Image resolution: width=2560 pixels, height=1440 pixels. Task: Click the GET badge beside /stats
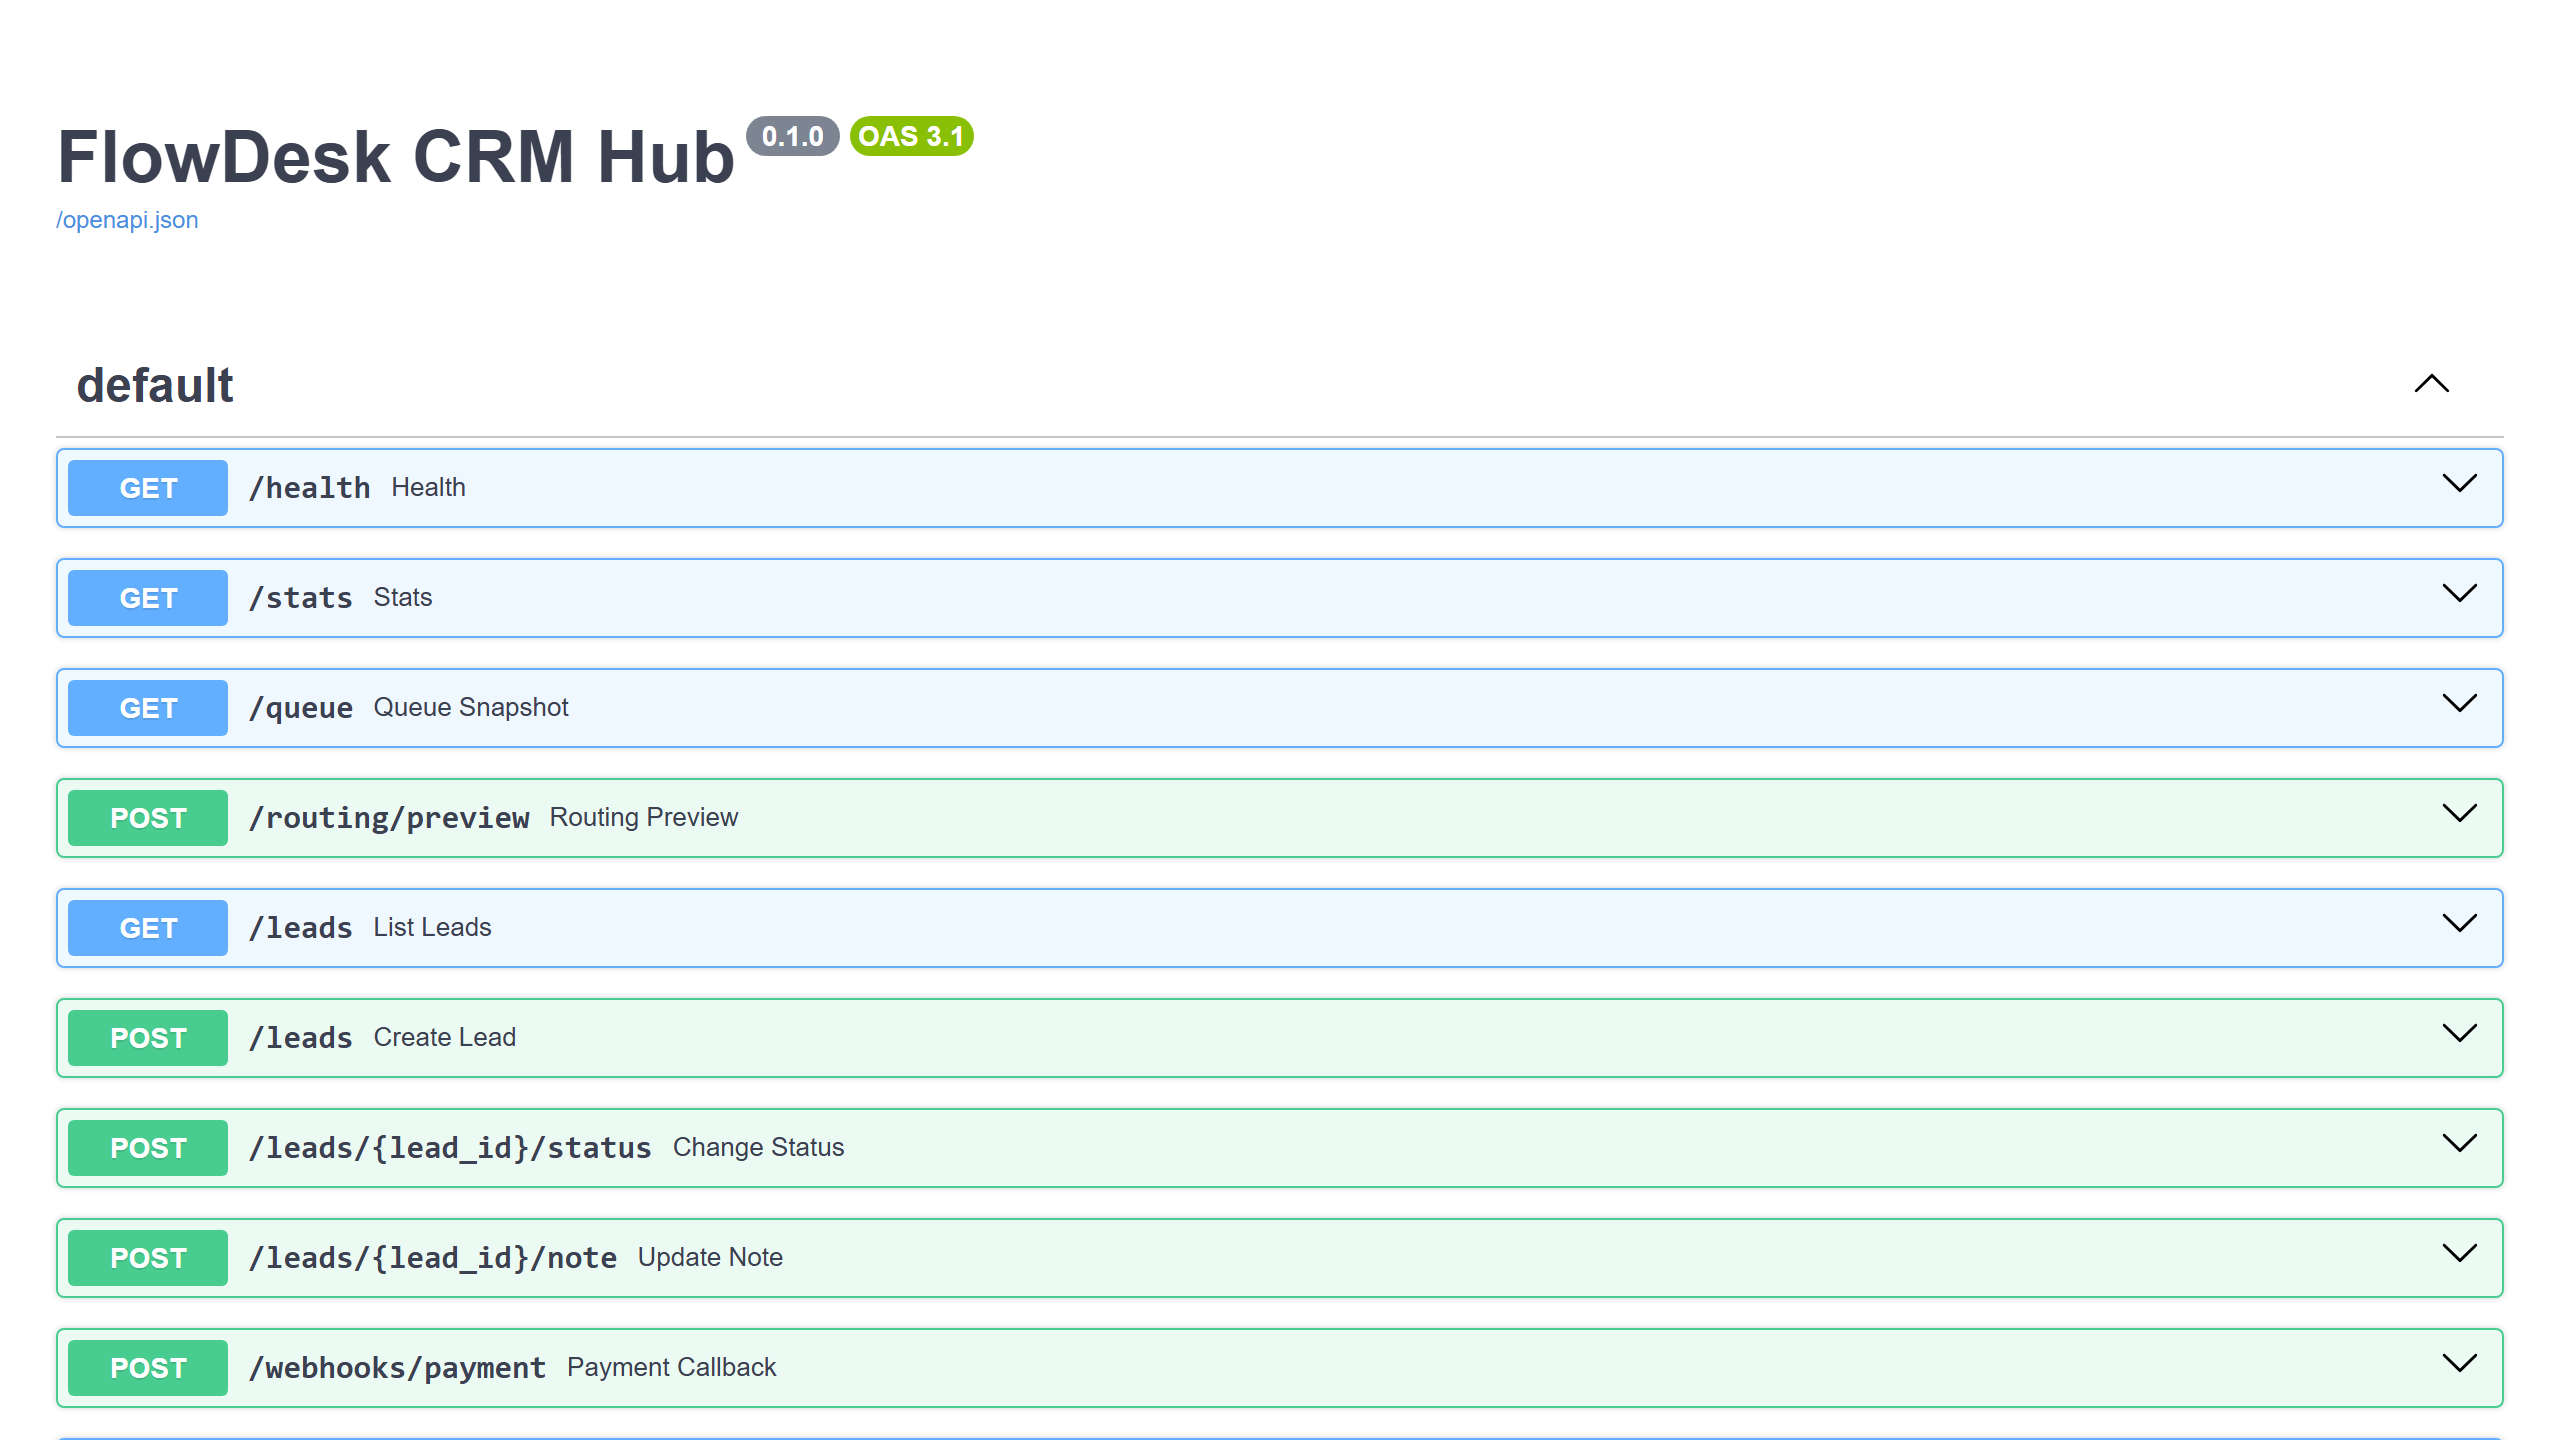click(x=146, y=597)
